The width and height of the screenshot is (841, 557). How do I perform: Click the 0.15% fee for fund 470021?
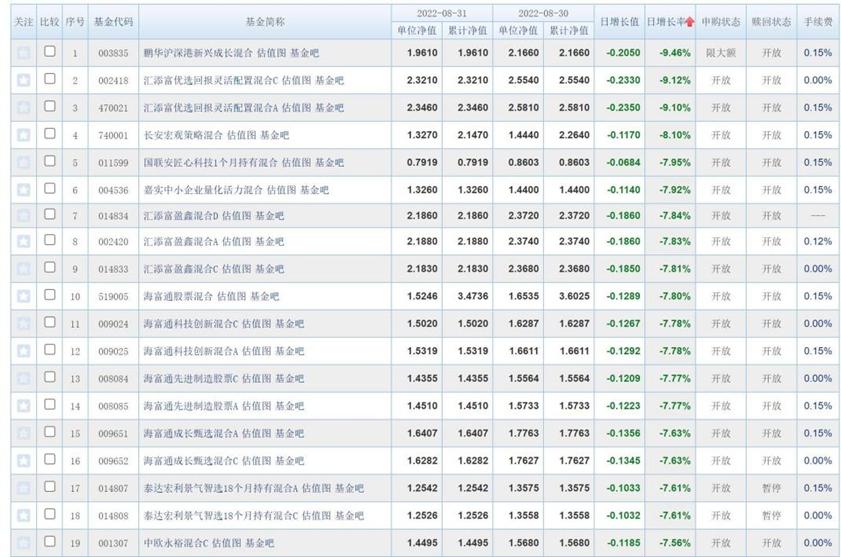[x=817, y=107]
